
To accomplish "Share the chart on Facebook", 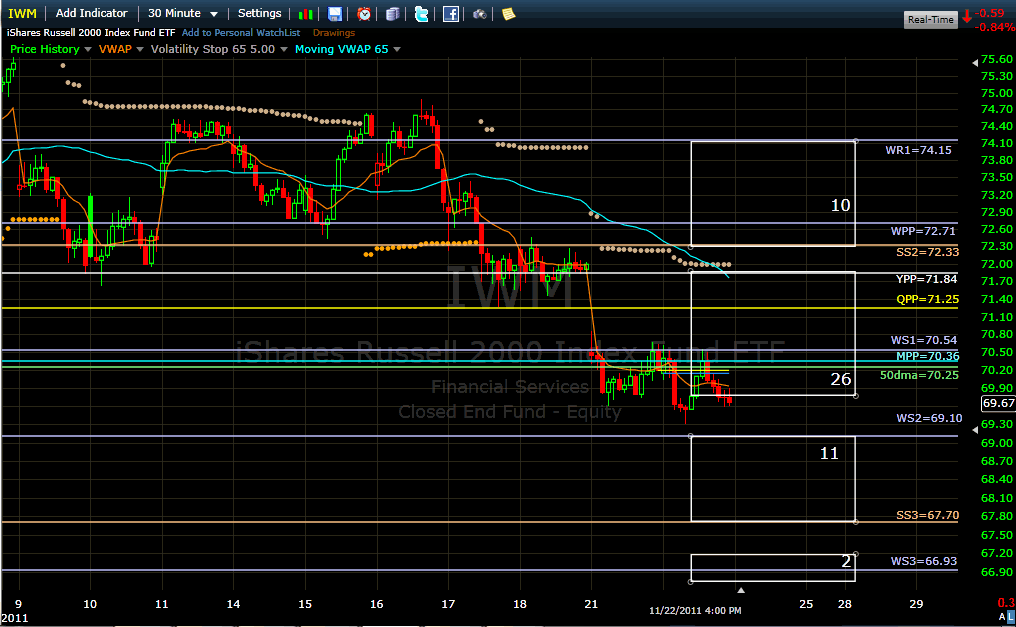I will pyautogui.click(x=450, y=14).
